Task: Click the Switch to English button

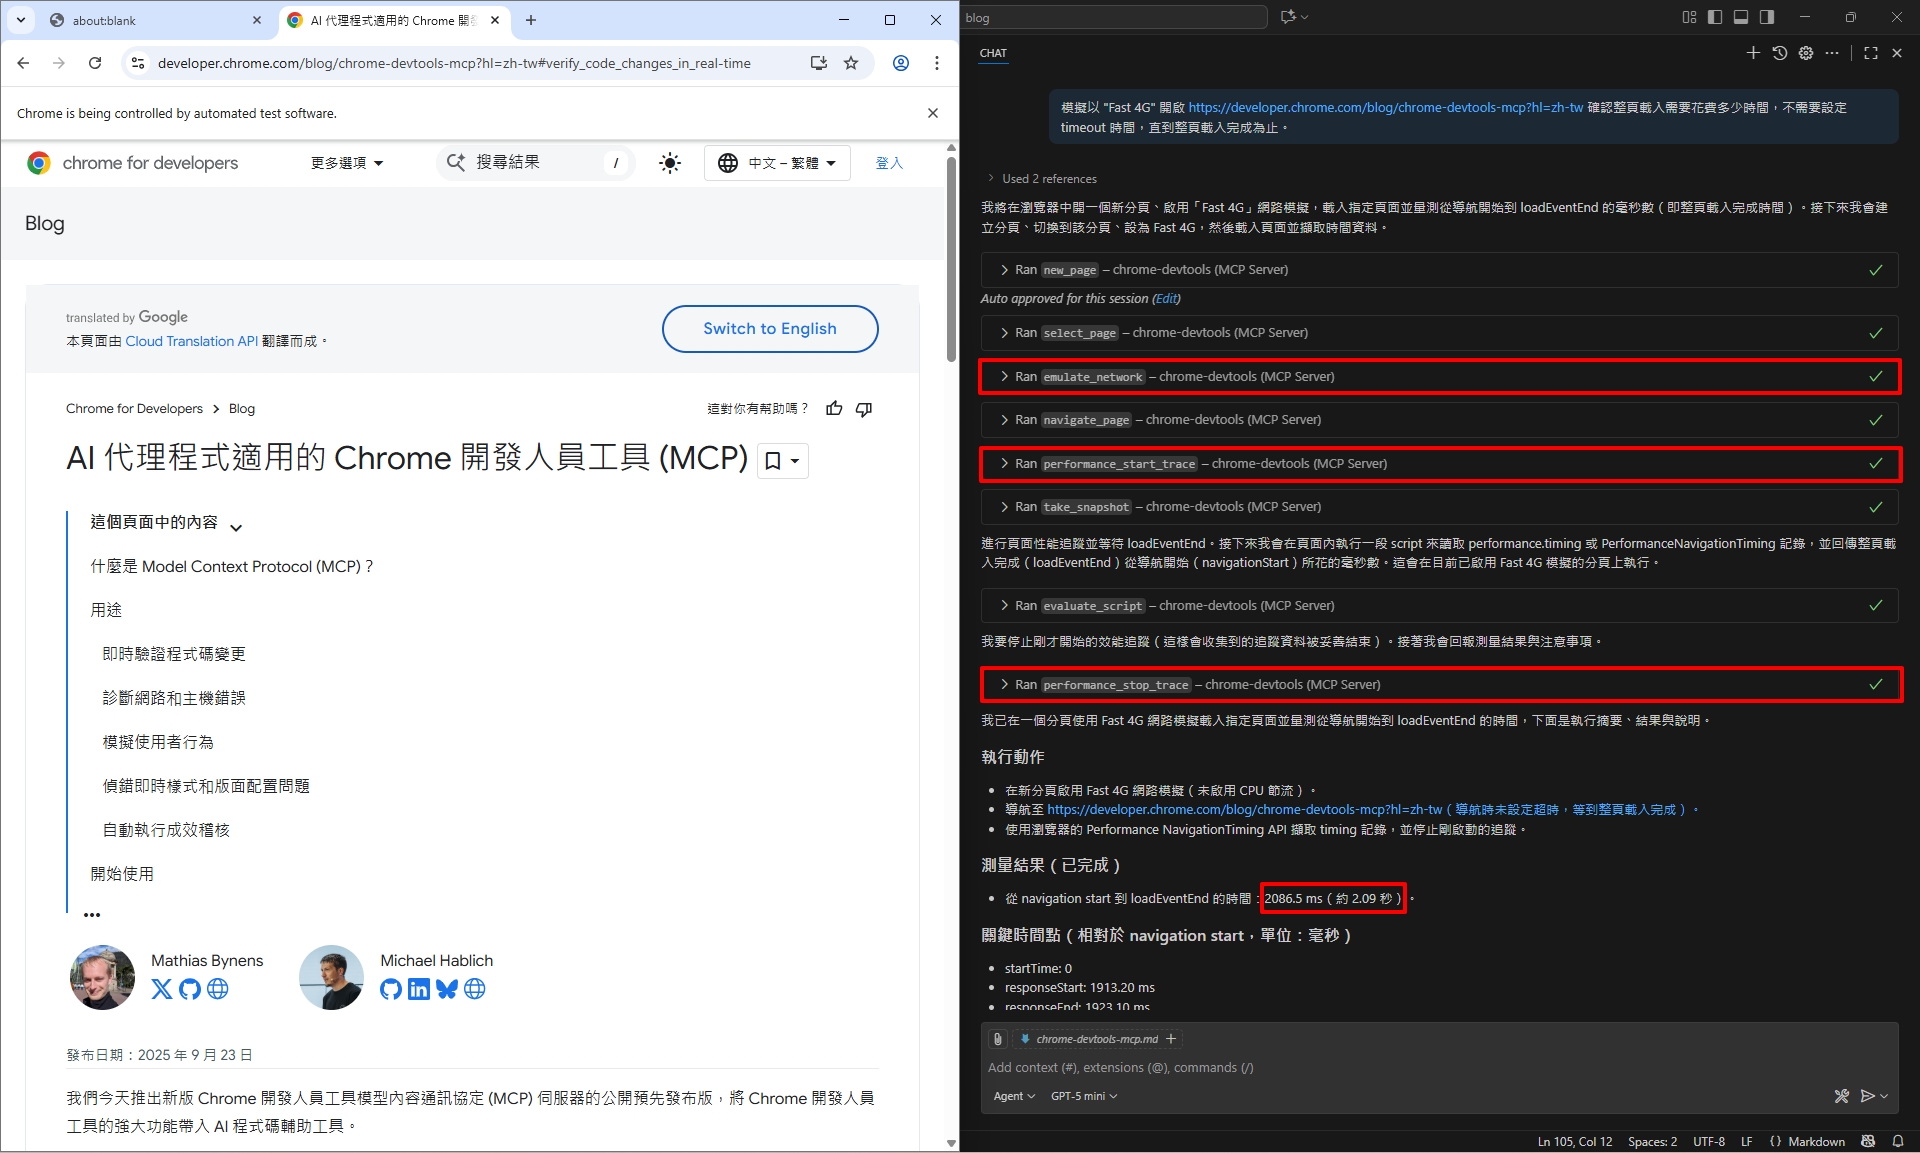Action: (769, 329)
